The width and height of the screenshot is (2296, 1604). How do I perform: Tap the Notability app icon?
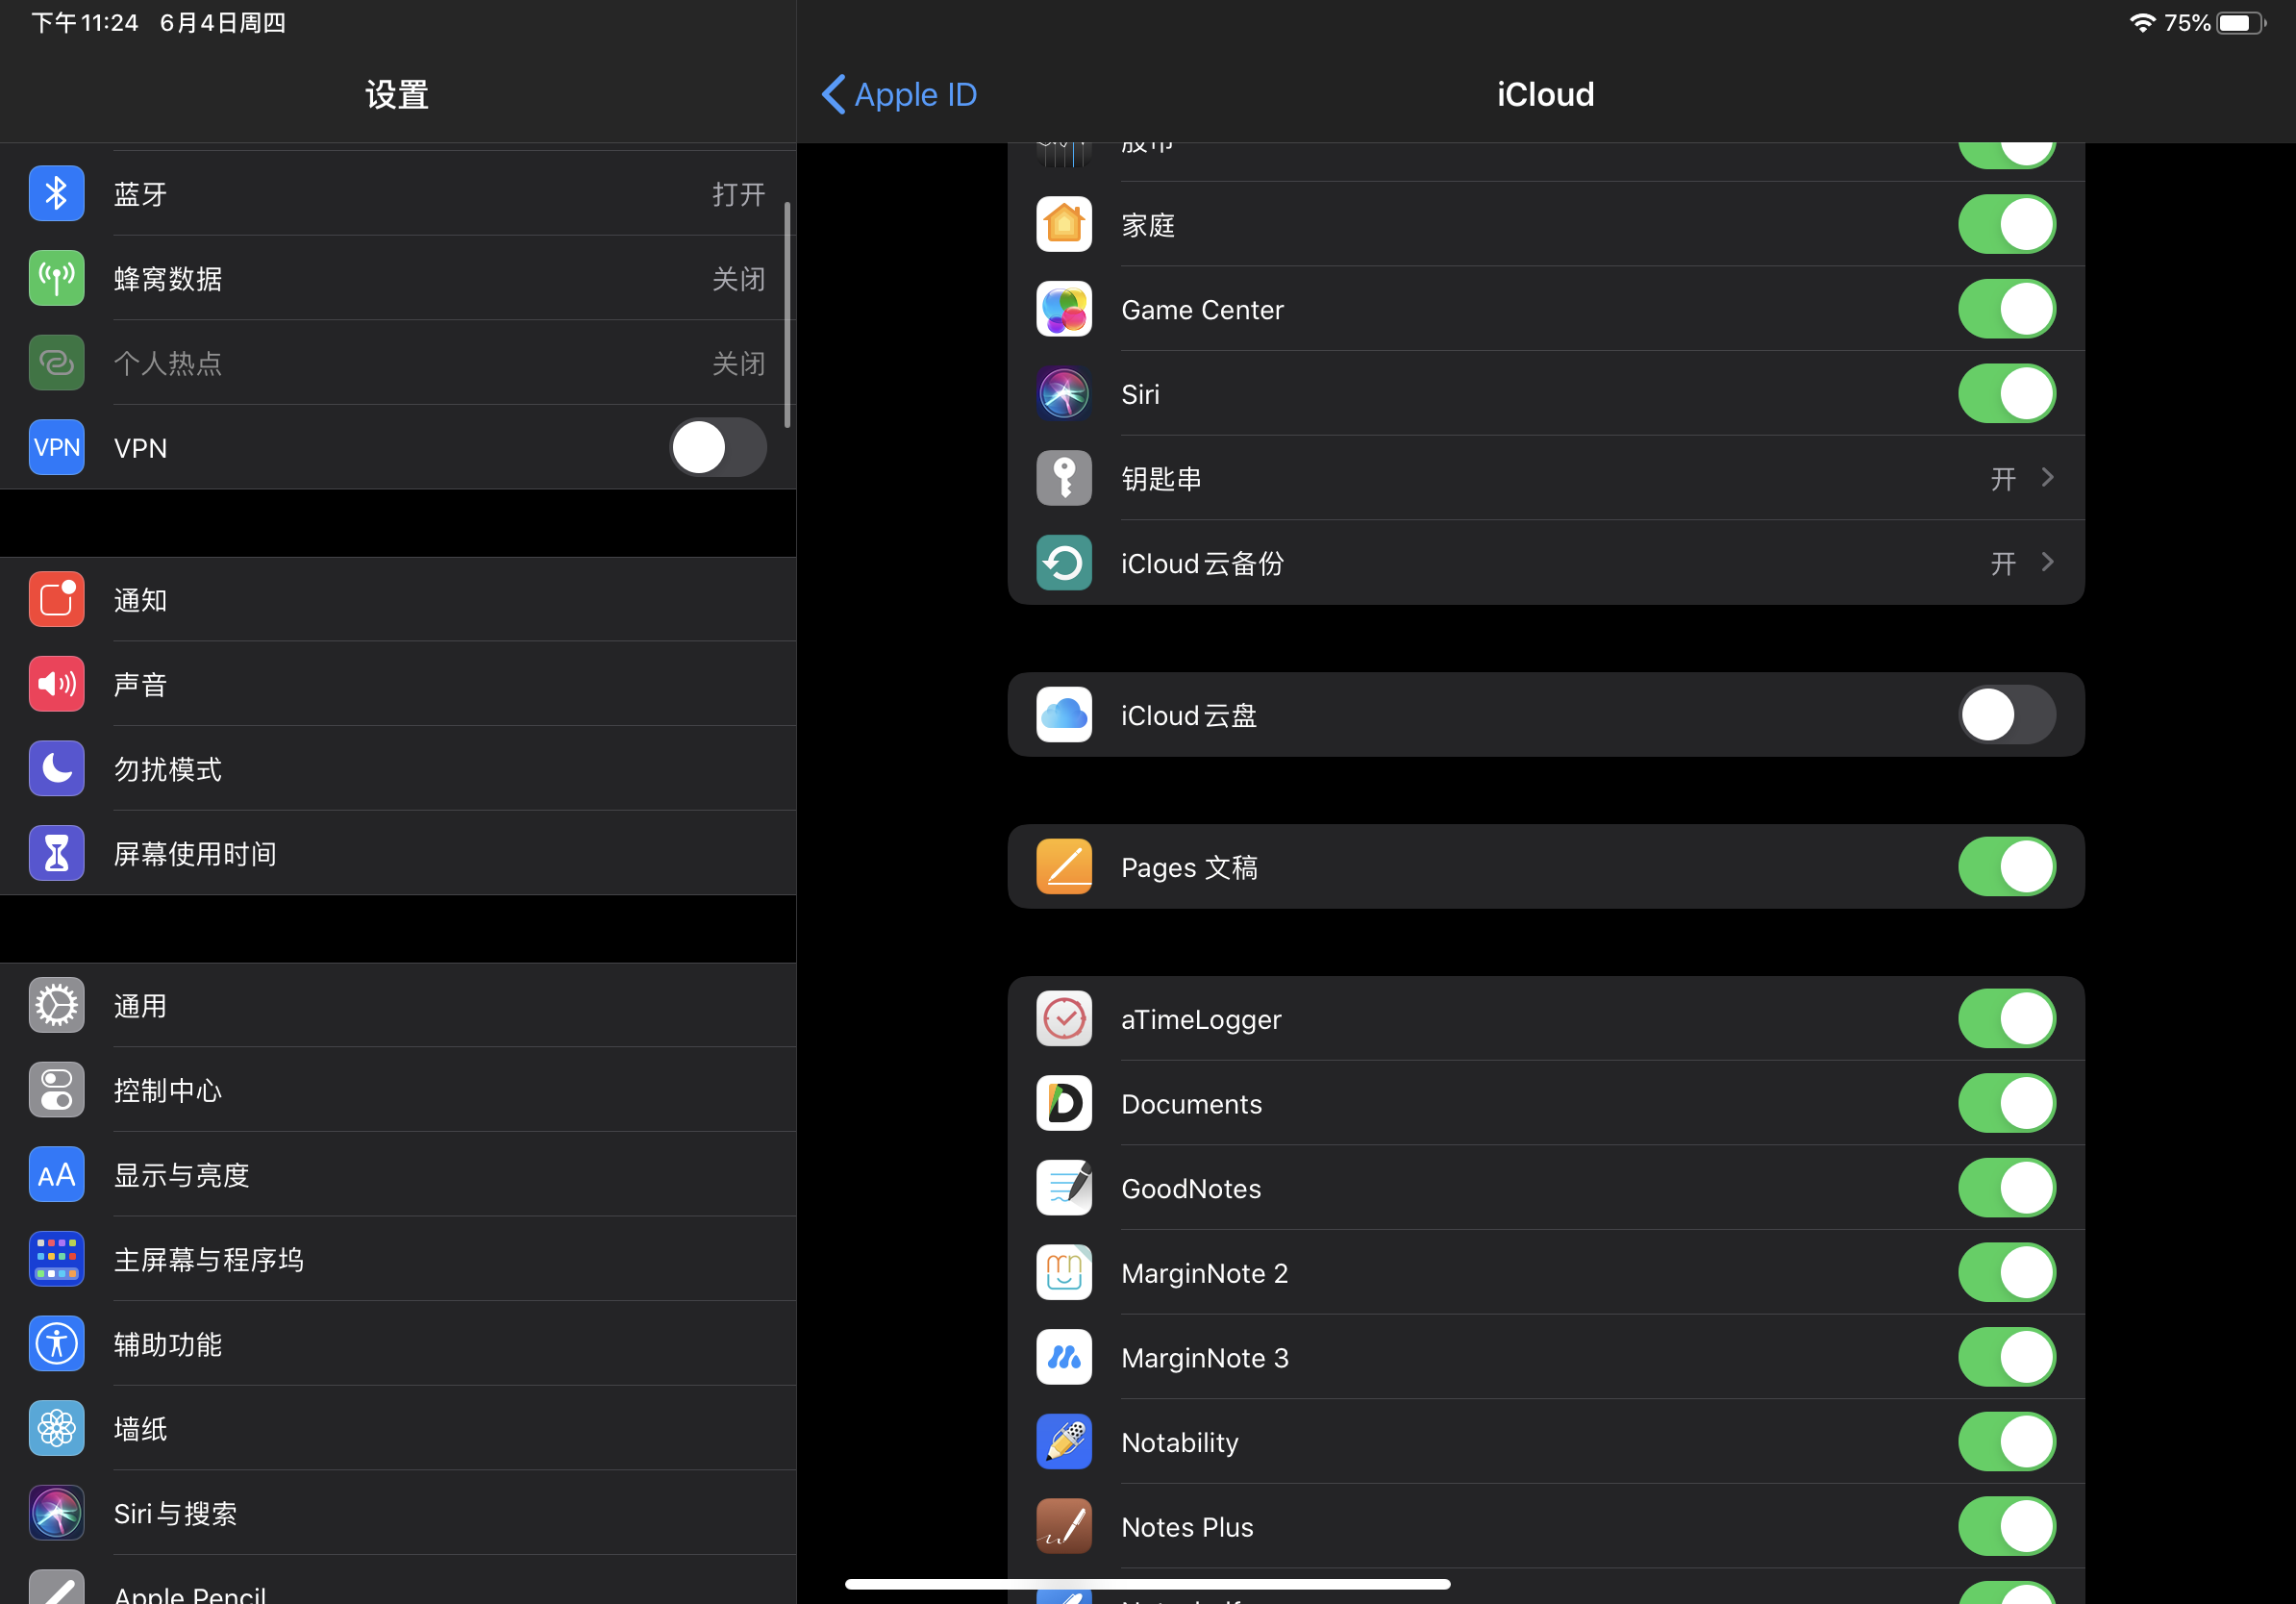coord(1063,1442)
